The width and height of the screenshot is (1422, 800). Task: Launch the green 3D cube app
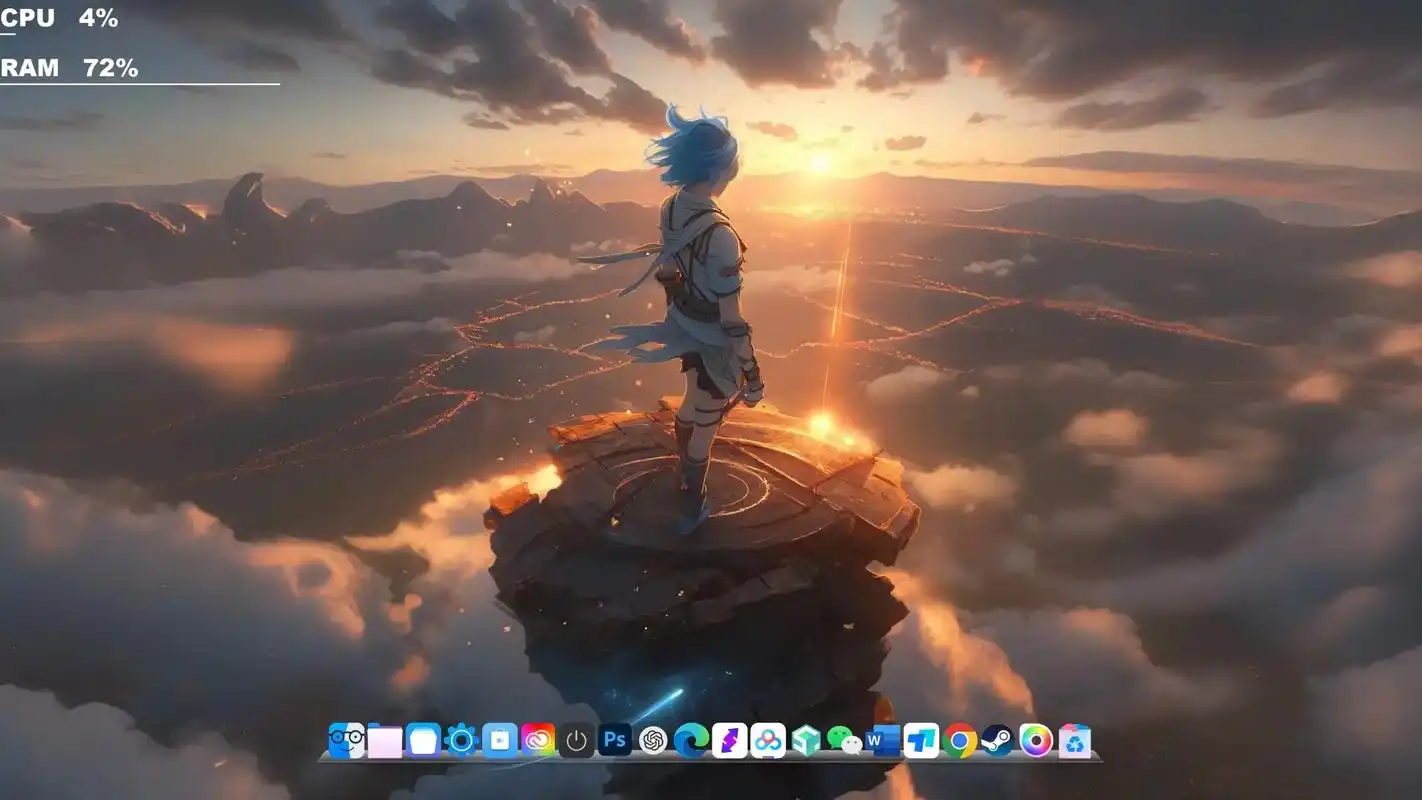(x=808, y=741)
